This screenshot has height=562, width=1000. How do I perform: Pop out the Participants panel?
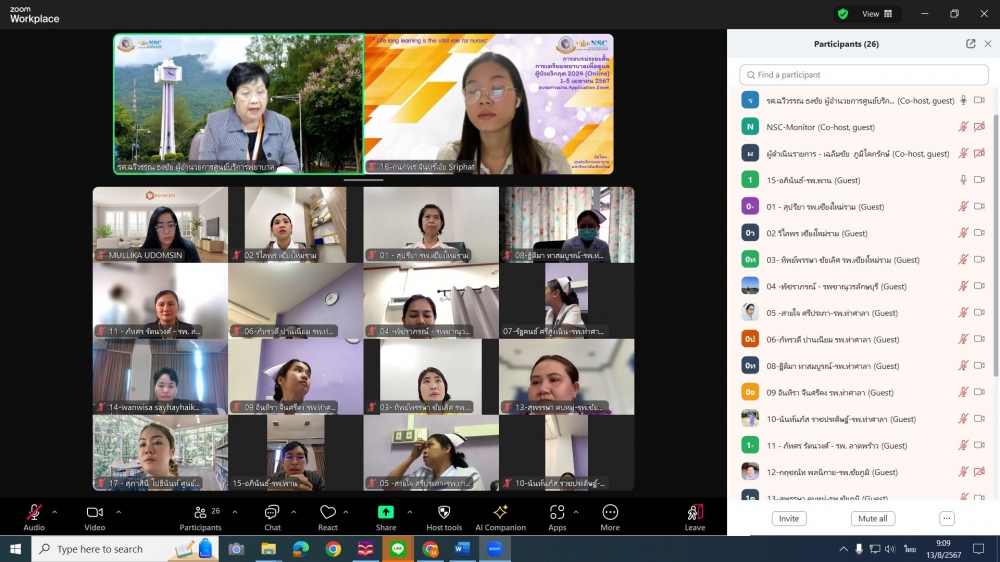pos(970,44)
